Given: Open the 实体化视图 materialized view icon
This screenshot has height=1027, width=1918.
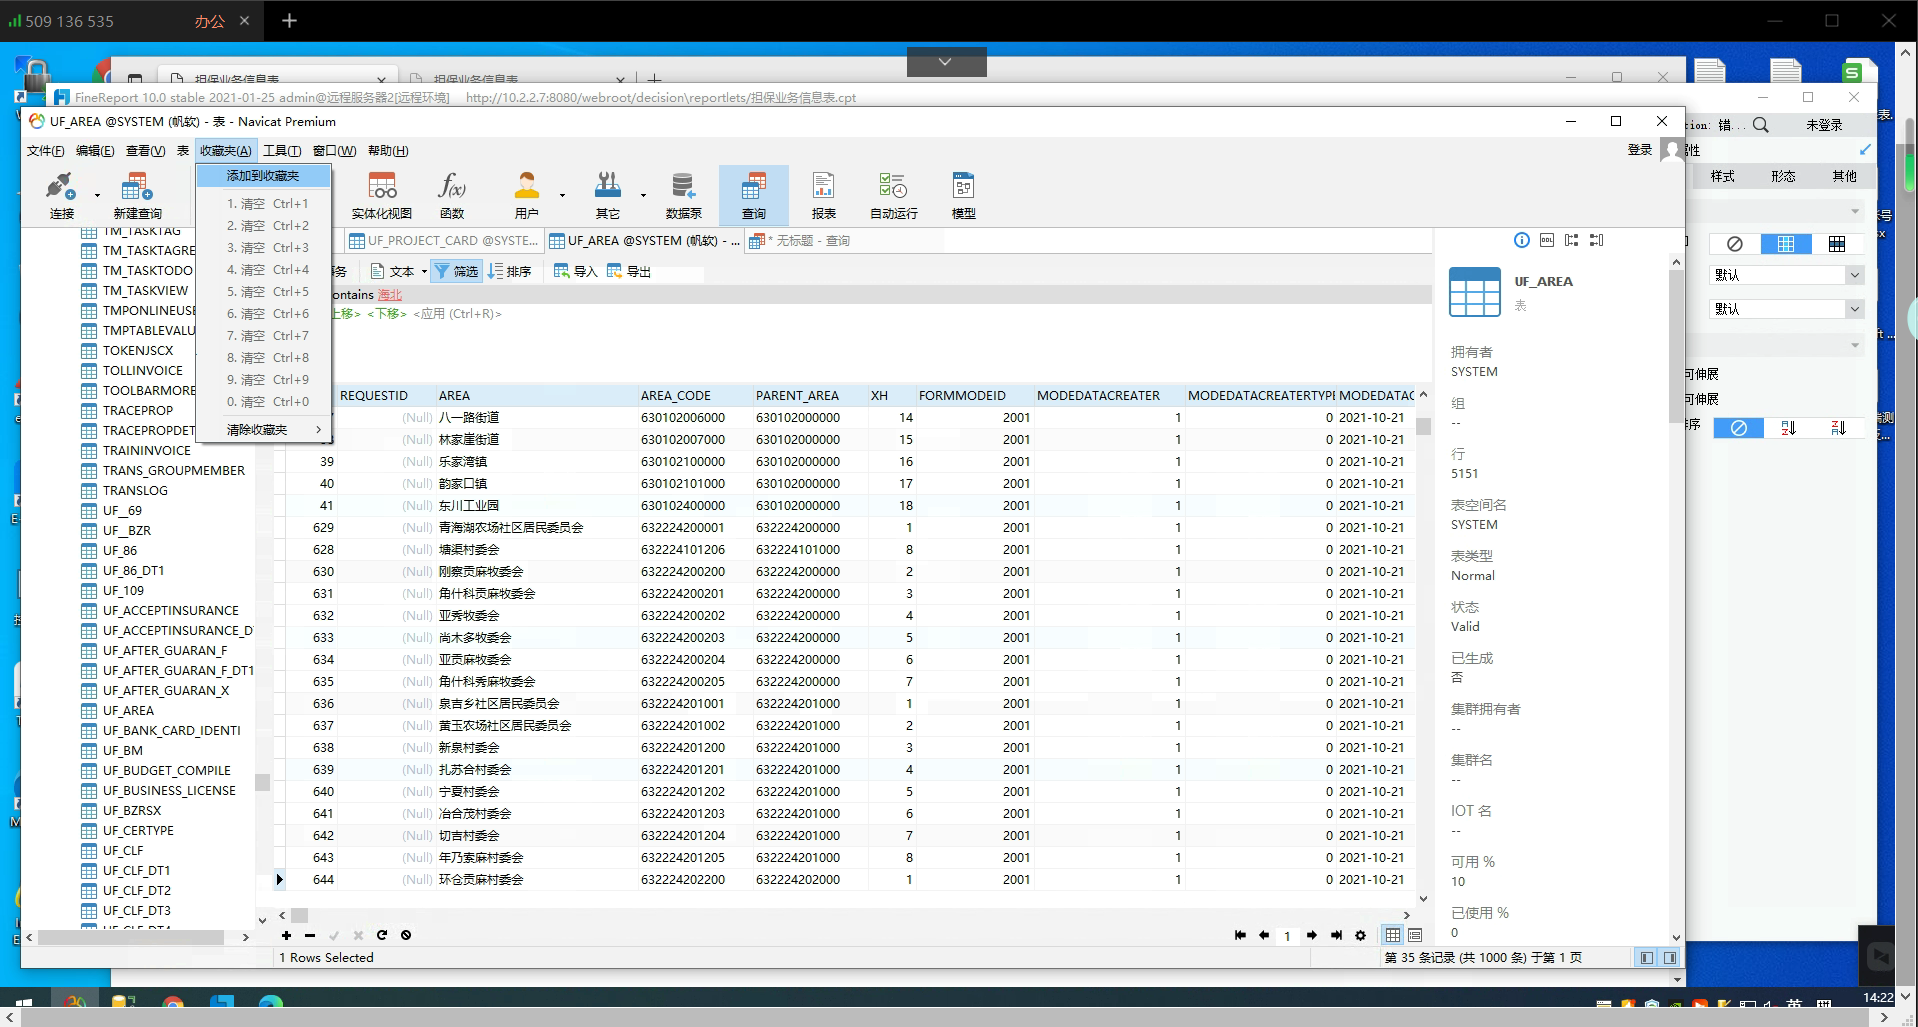Looking at the screenshot, I should (x=381, y=195).
